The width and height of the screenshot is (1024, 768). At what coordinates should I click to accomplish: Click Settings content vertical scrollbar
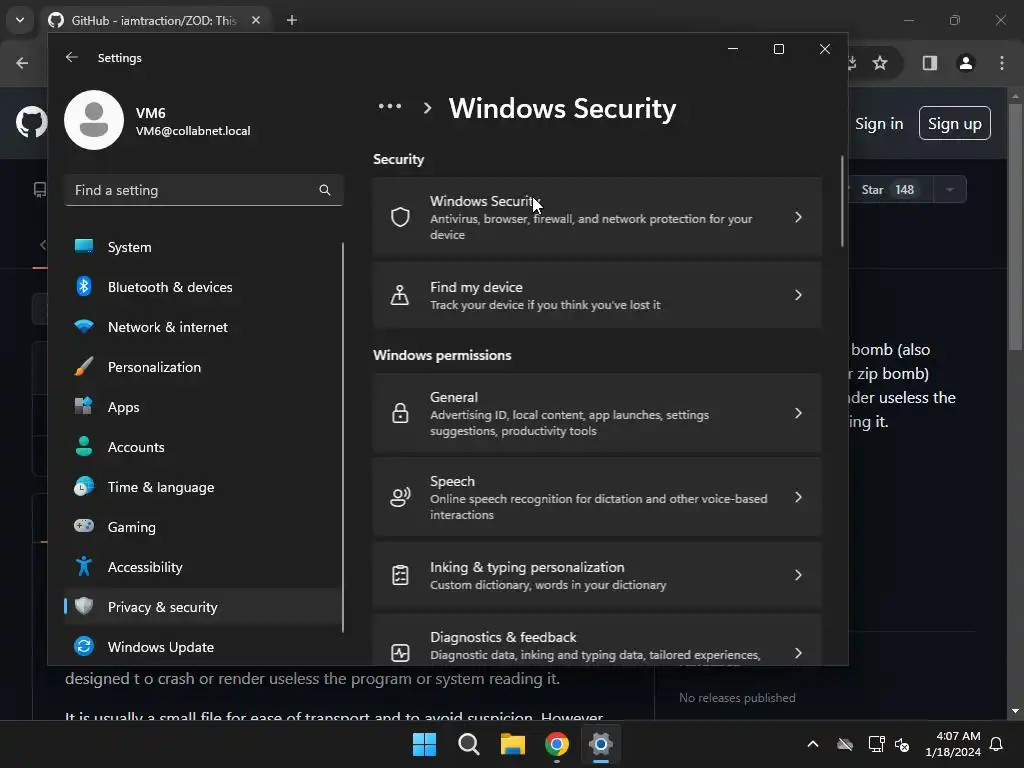pyautogui.click(x=842, y=201)
